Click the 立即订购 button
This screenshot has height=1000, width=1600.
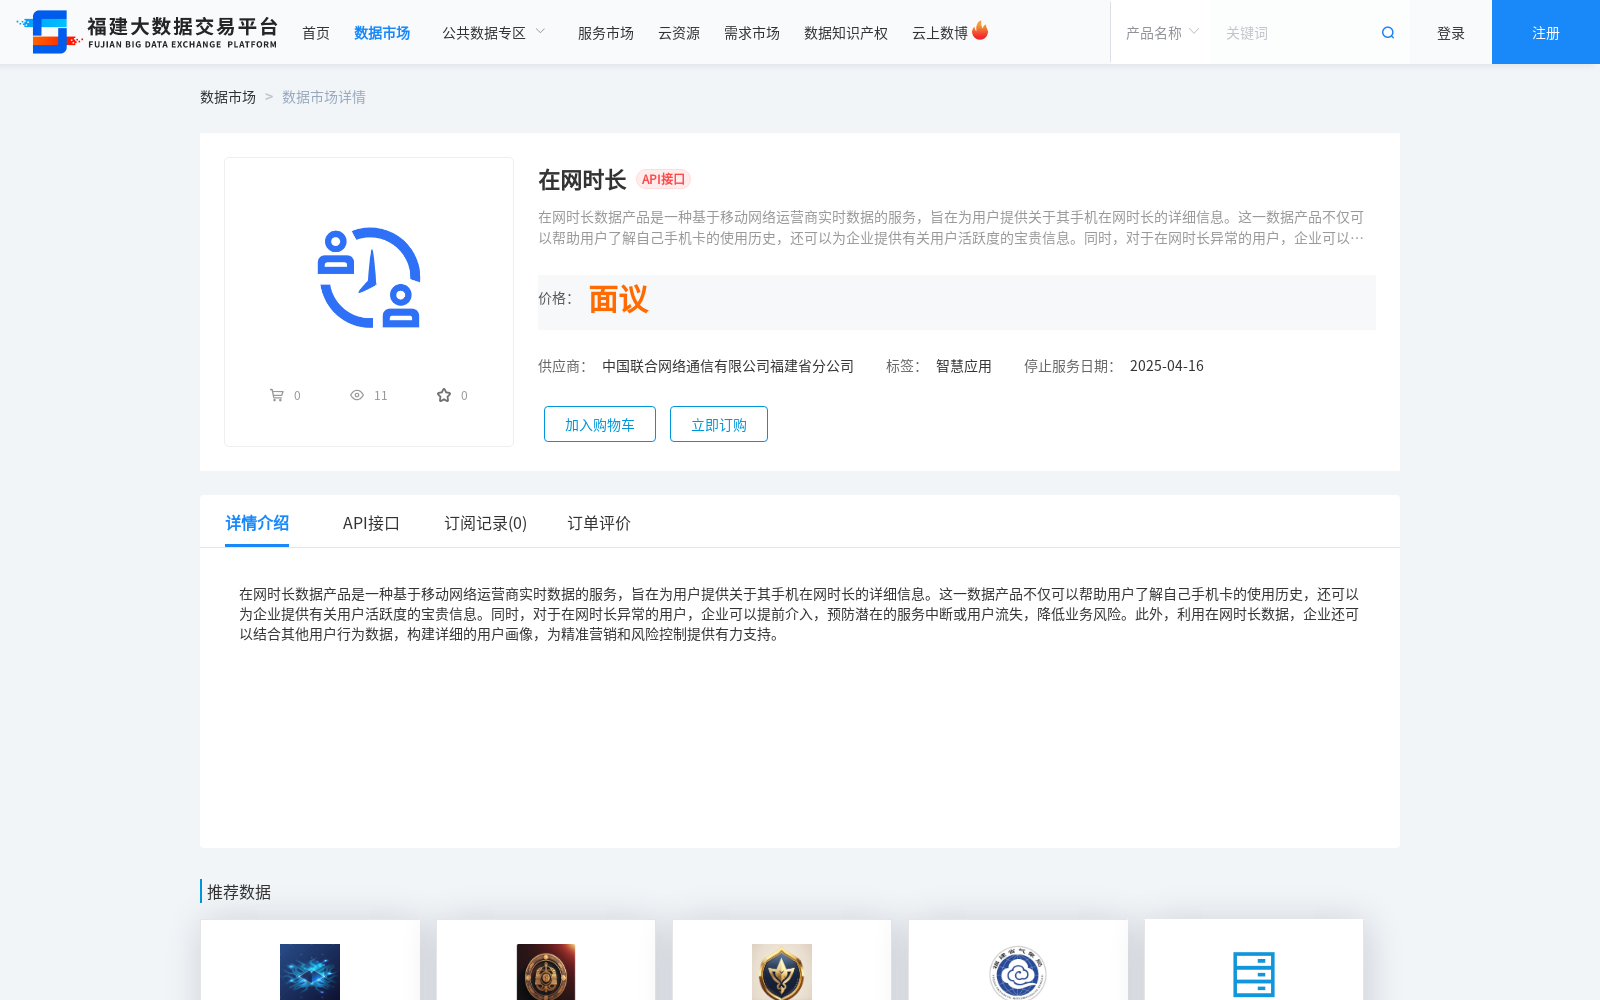pyautogui.click(x=719, y=424)
